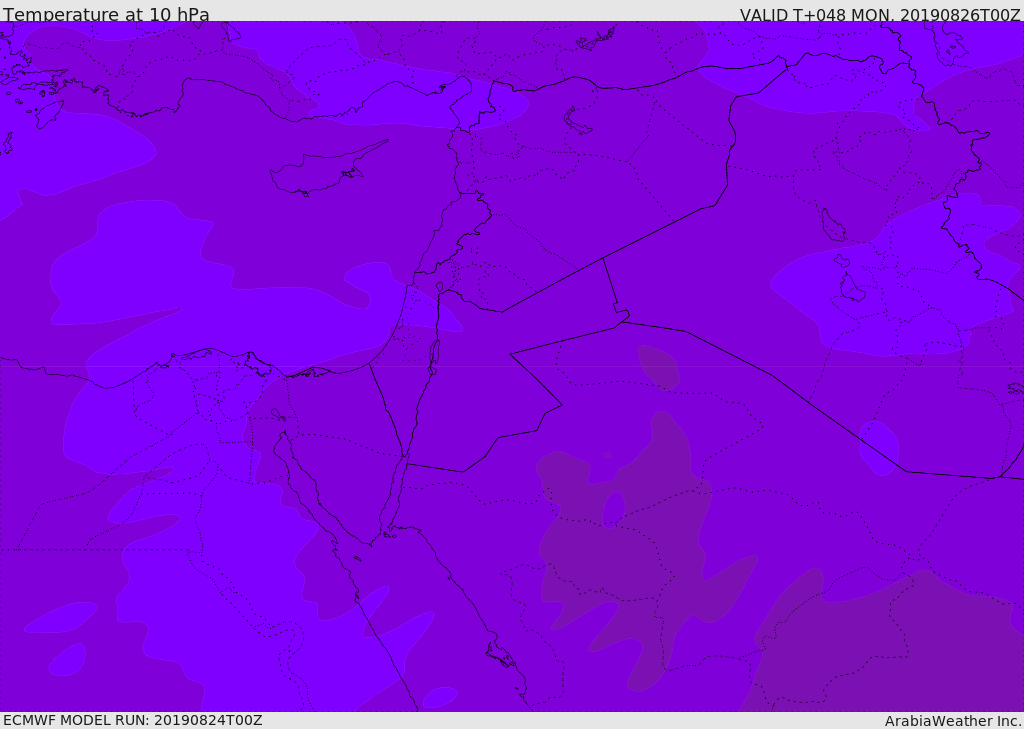Click the 'ECMWF MODEL RUN: 20190824T00Z' text
This screenshot has height=729, width=1024.
click(x=133, y=720)
